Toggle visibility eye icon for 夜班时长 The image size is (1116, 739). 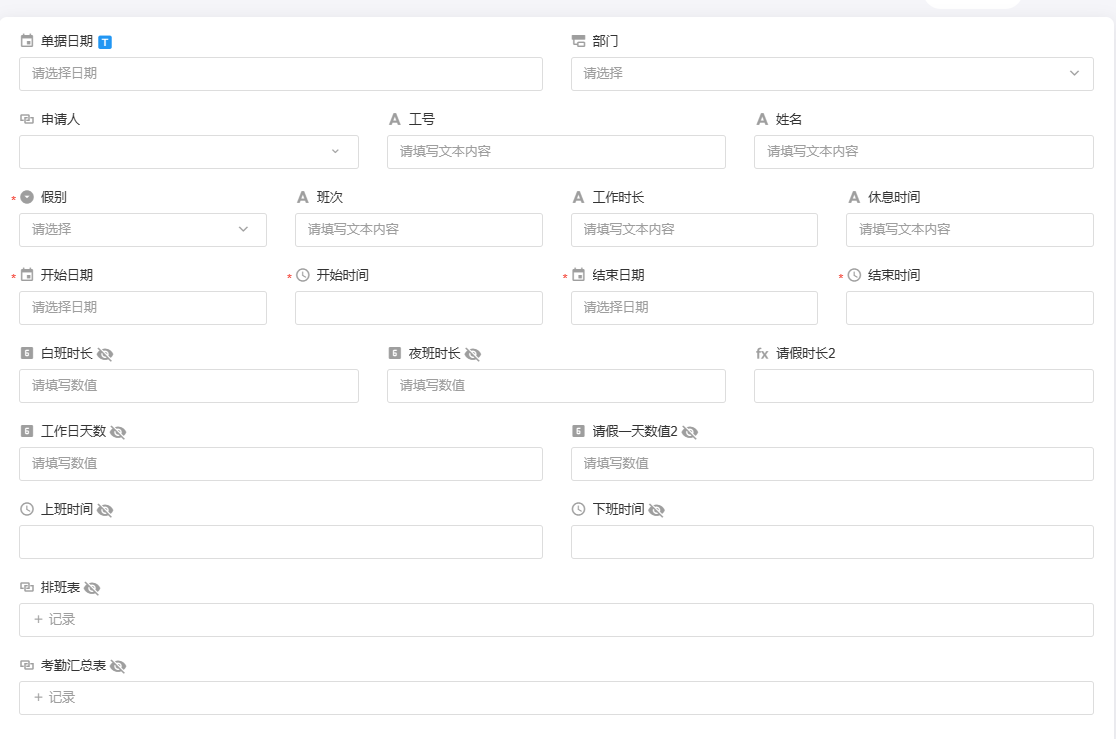[473, 354]
